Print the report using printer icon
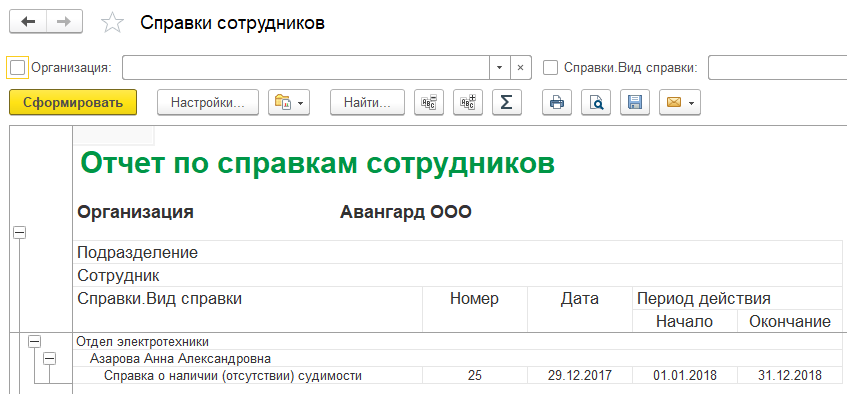Image resolution: width=847 pixels, height=394 pixels. [x=557, y=102]
